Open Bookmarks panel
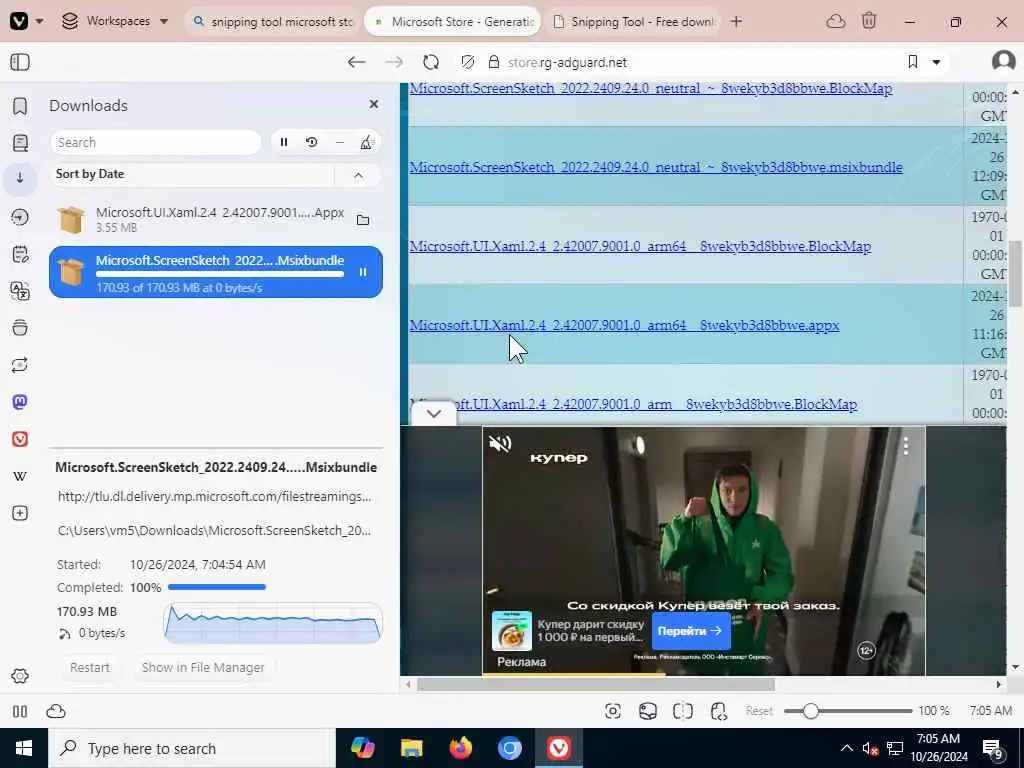The height and width of the screenshot is (768, 1024). (20, 106)
